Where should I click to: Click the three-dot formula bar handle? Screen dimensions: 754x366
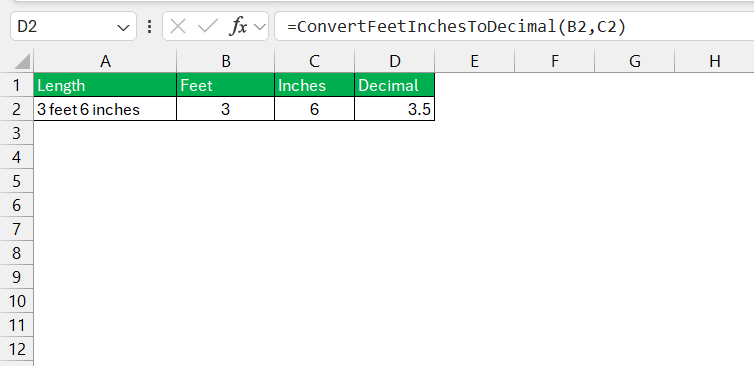point(150,26)
